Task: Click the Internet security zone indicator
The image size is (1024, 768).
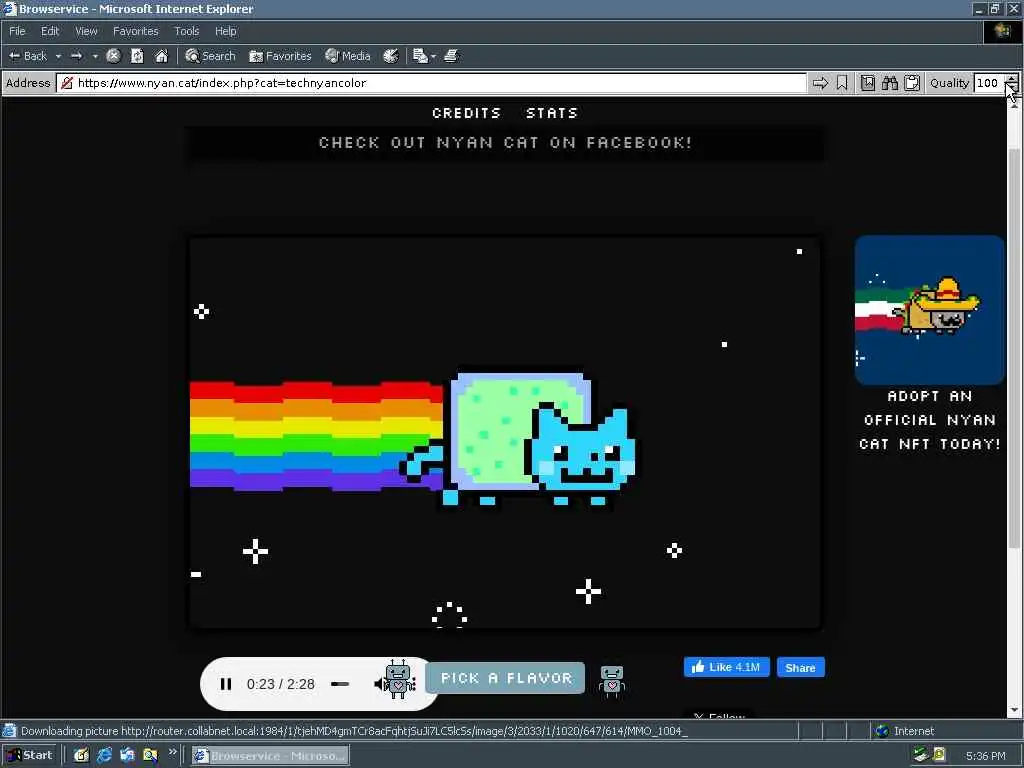Action: (x=905, y=731)
